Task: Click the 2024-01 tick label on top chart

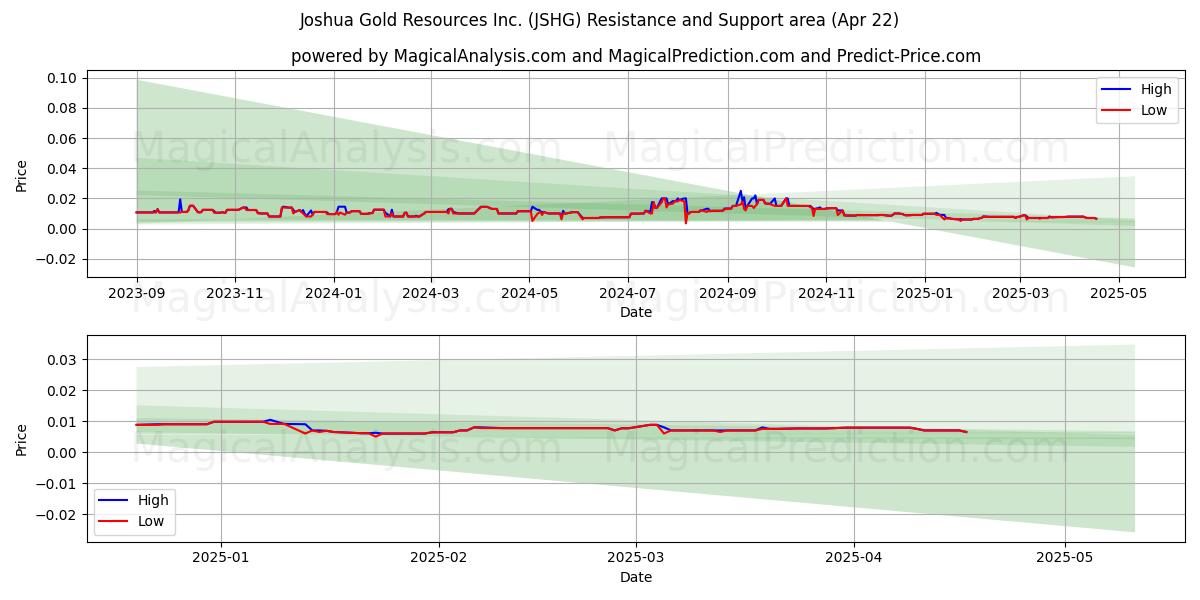Action: click(x=333, y=294)
